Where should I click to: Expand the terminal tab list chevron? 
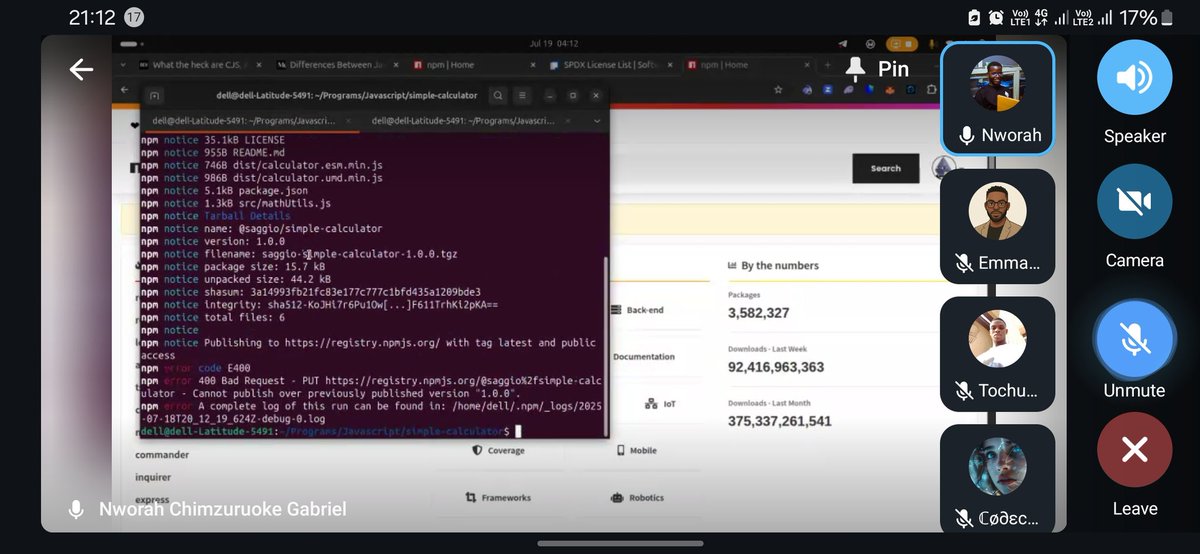596,120
